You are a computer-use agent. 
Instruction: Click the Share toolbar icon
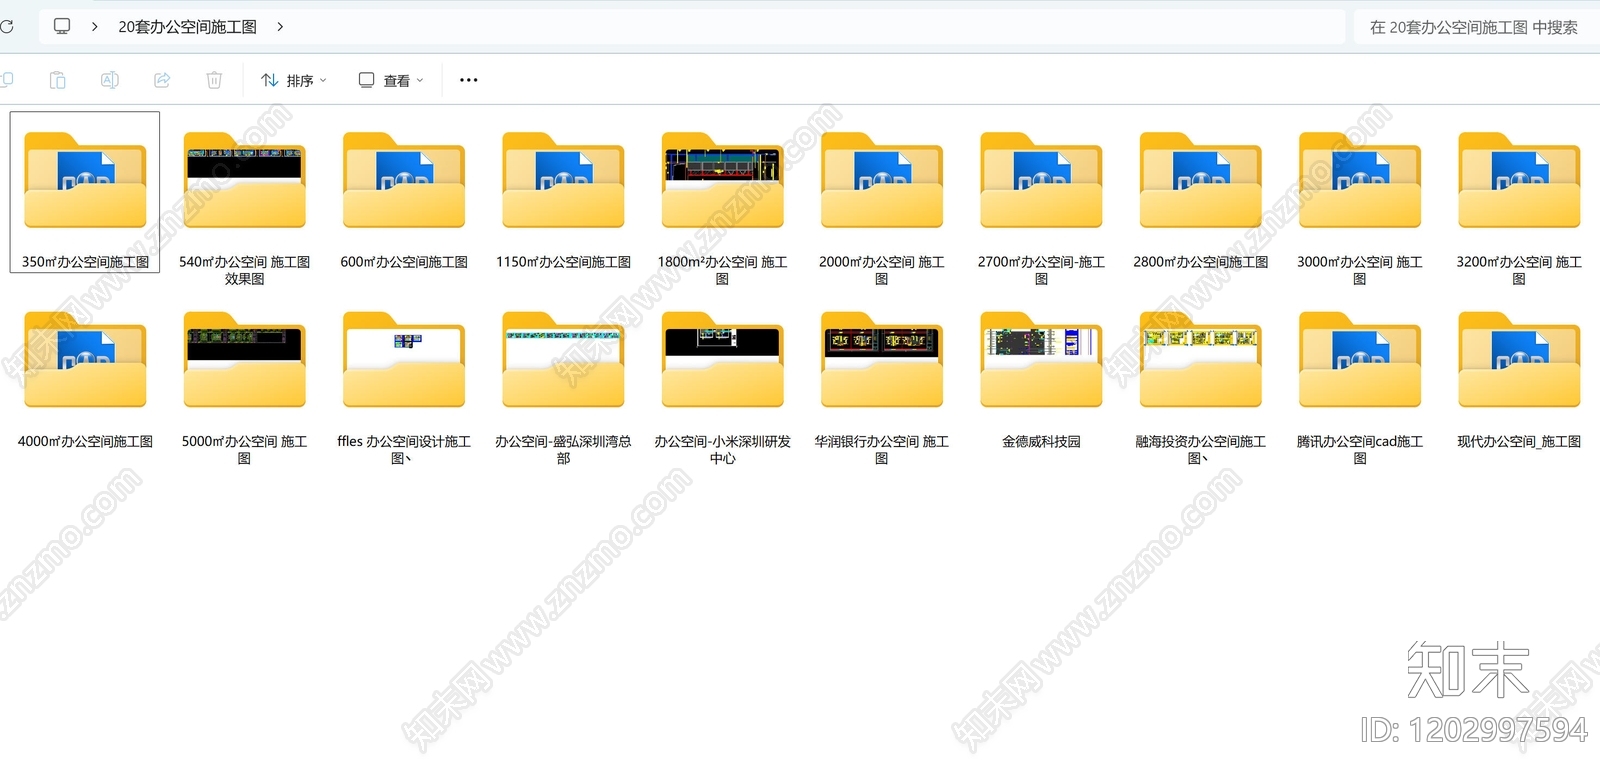pyautogui.click(x=162, y=80)
